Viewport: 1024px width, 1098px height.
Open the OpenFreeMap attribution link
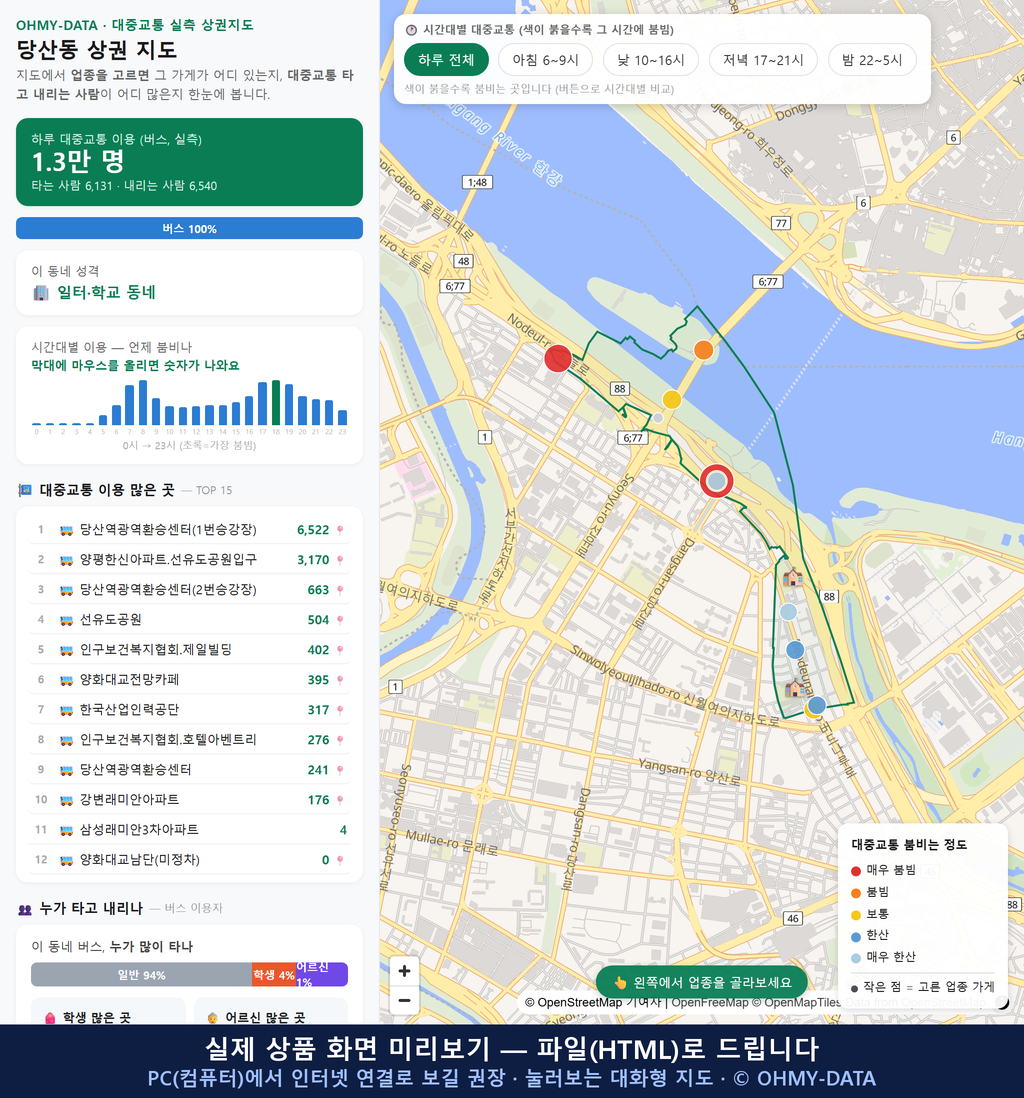pos(710,1003)
